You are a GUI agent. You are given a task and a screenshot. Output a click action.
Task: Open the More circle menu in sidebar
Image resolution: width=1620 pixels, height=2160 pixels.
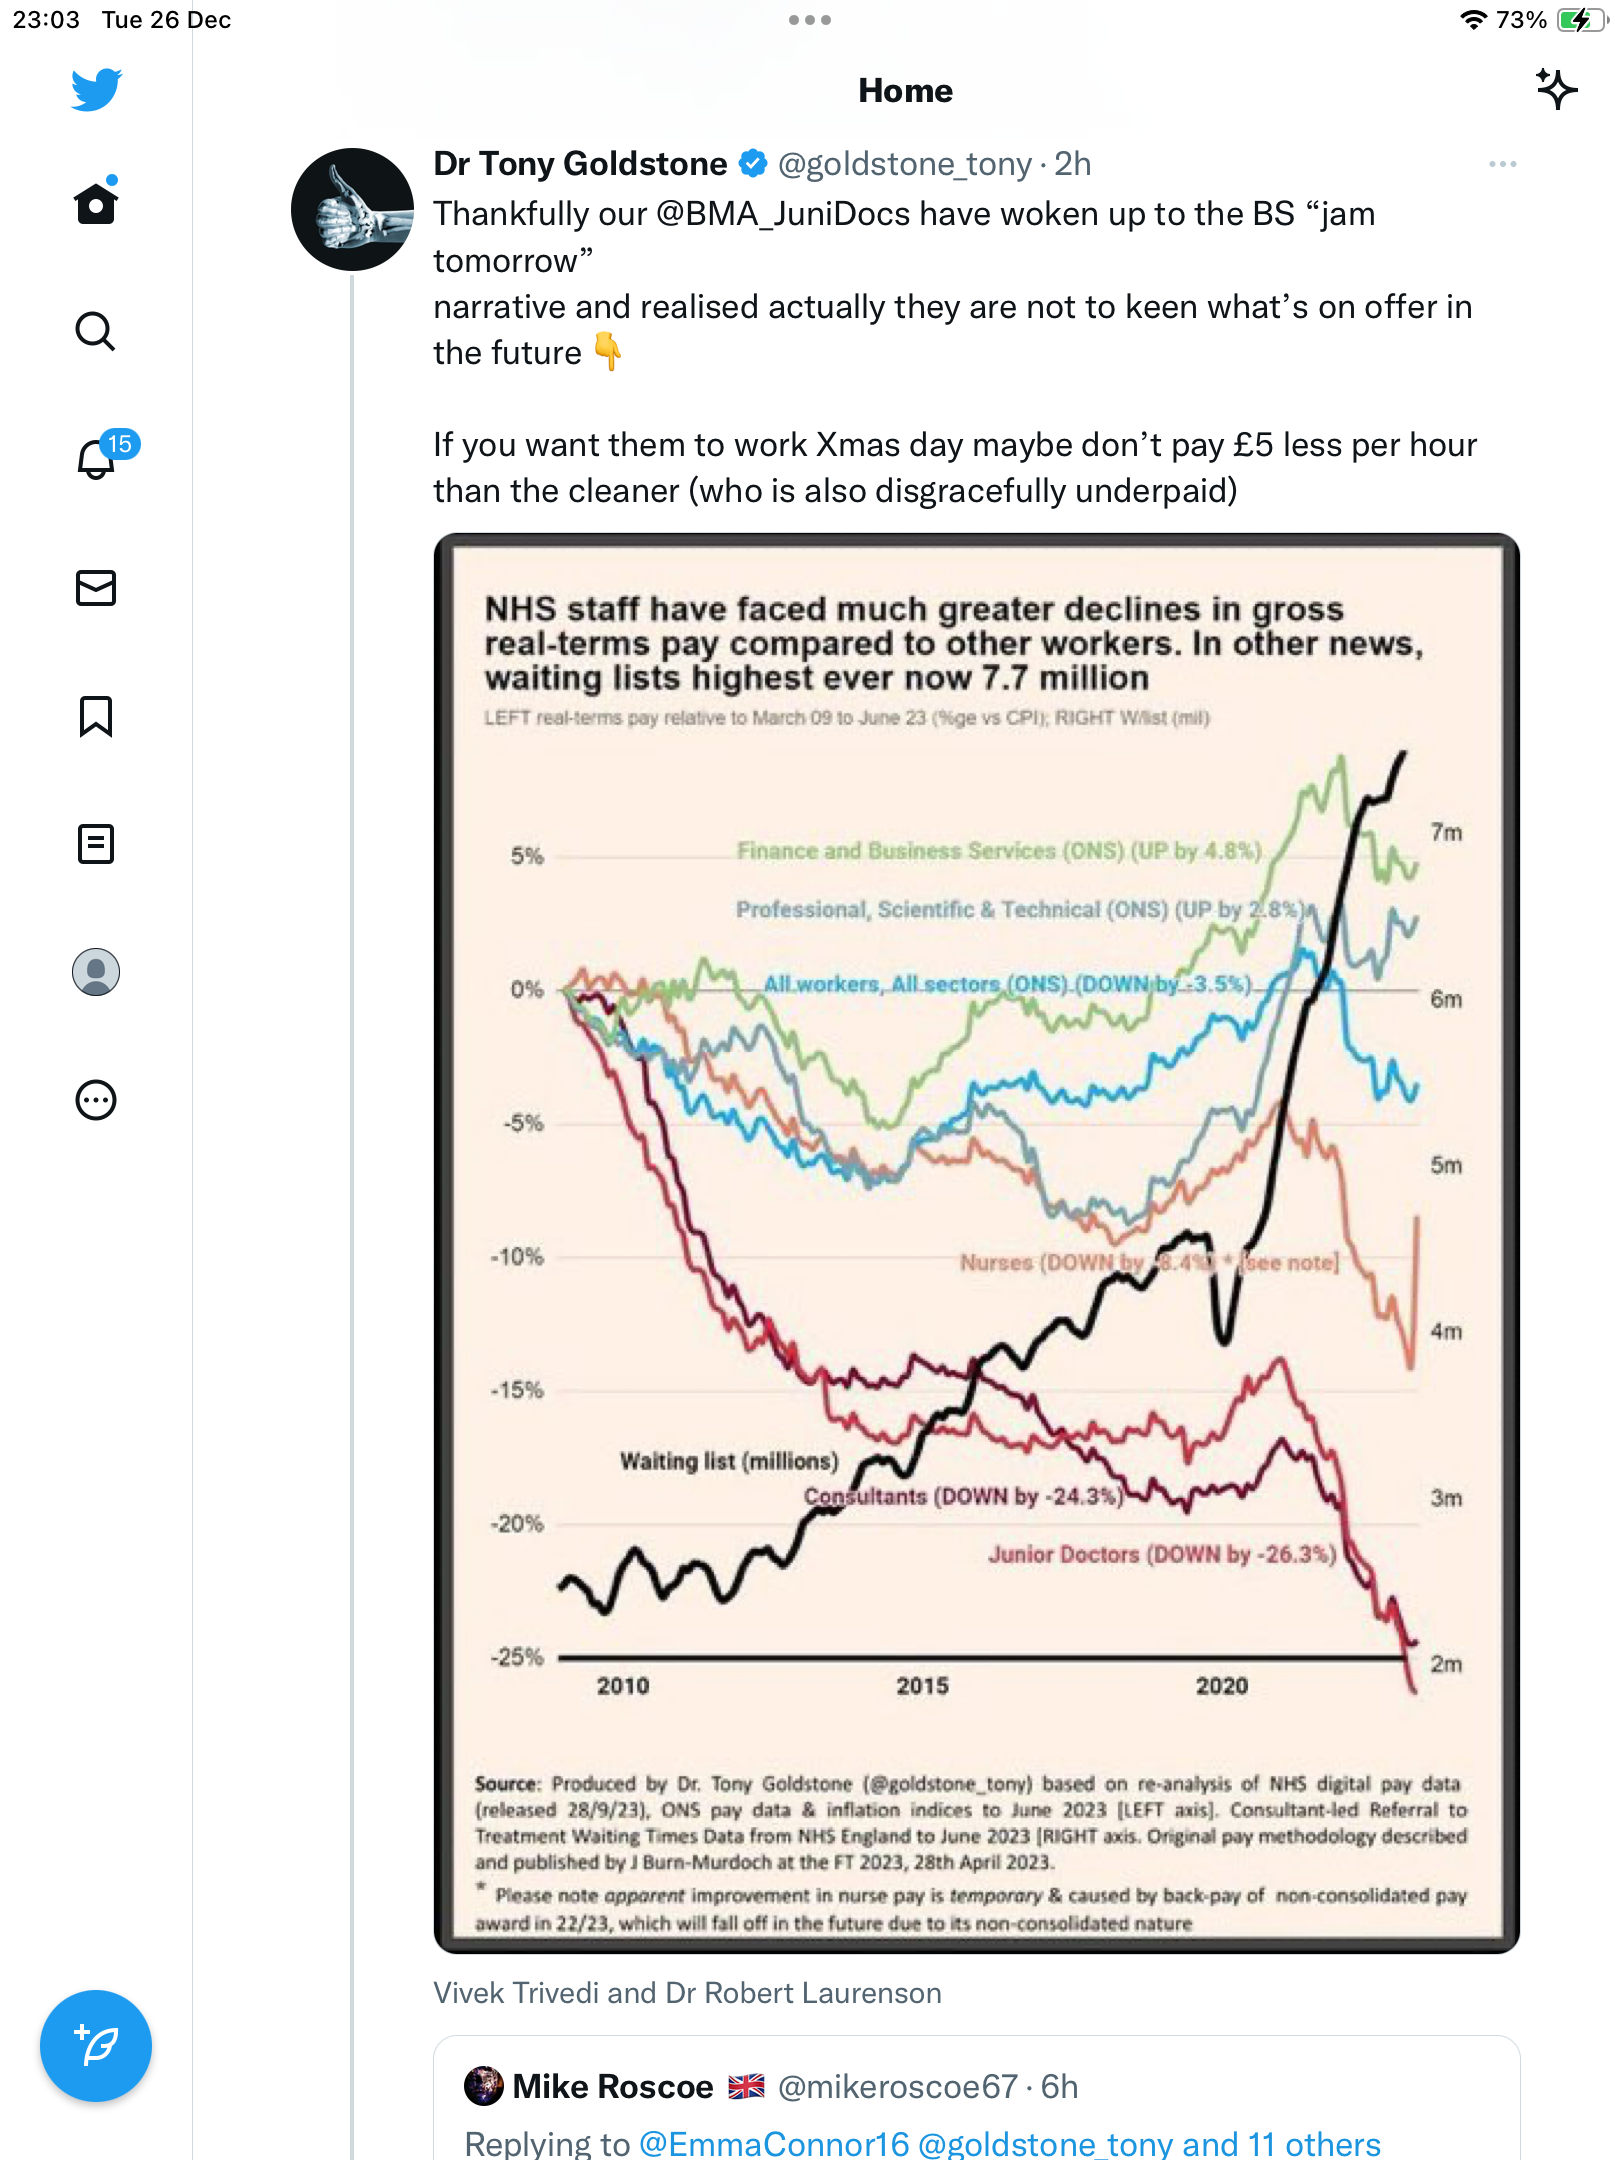(x=96, y=1100)
